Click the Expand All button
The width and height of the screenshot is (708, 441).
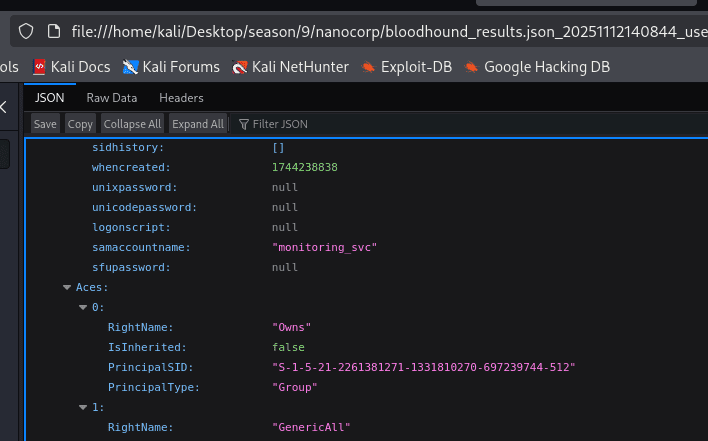click(x=198, y=124)
